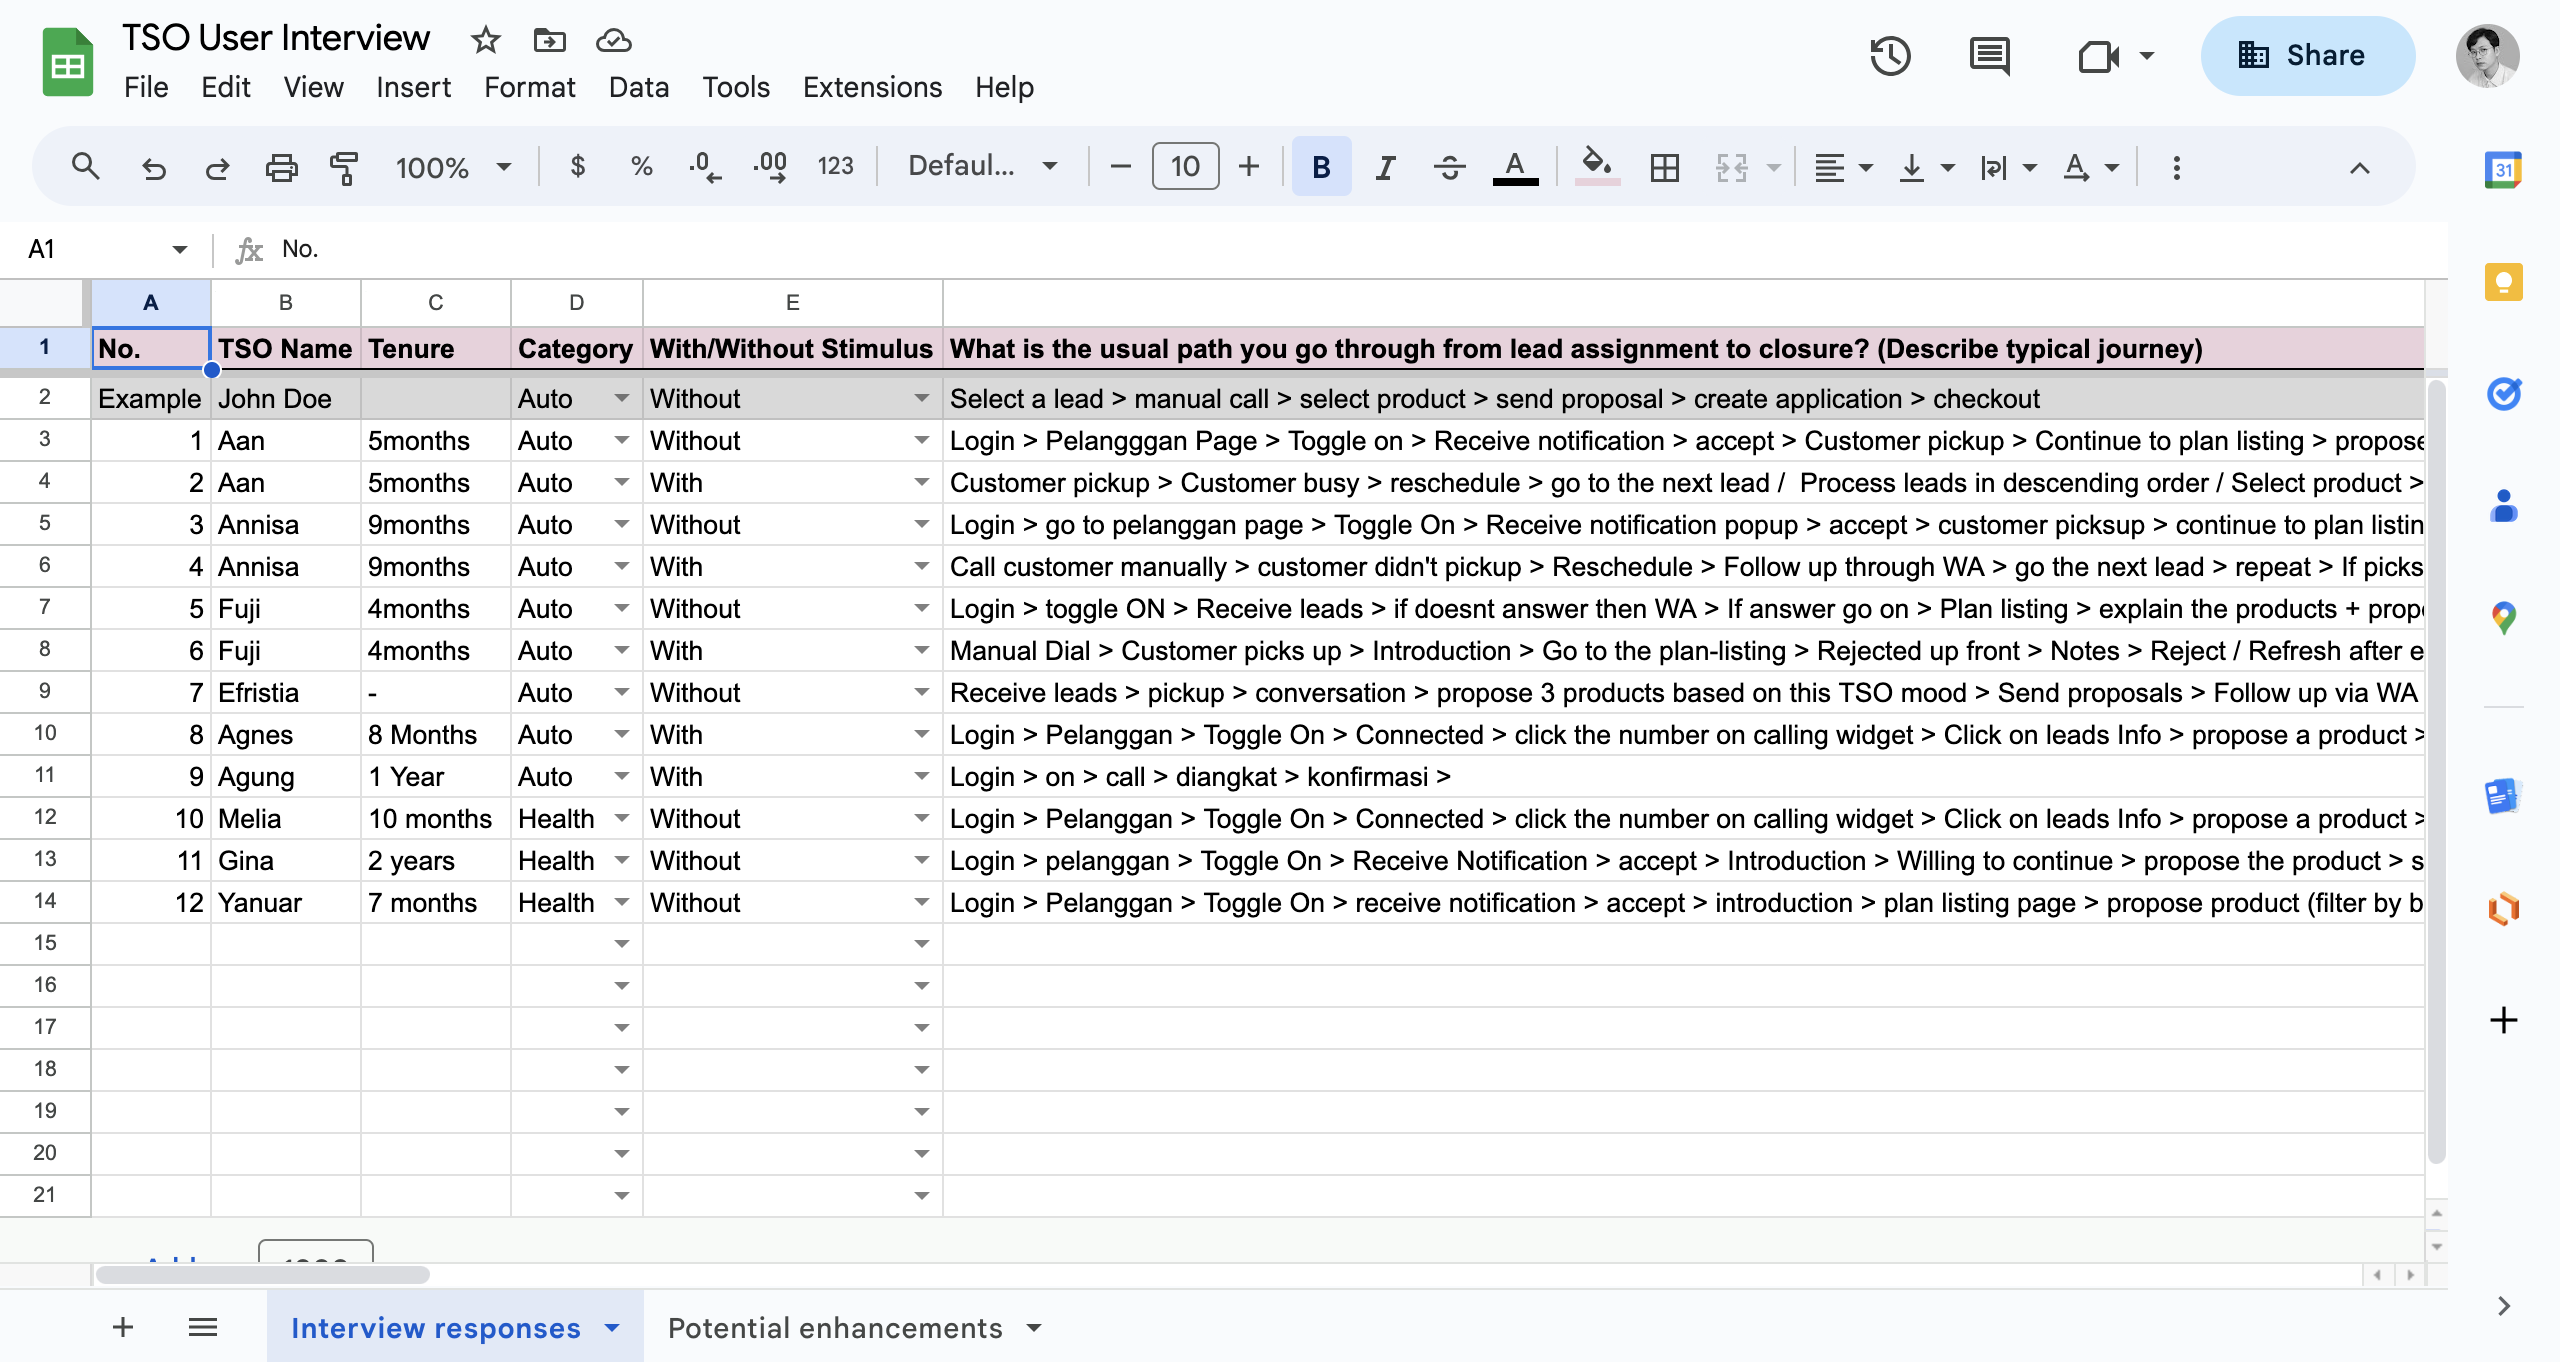The width and height of the screenshot is (2560, 1362).
Task: Redo the last action
Action: [x=217, y=167]
